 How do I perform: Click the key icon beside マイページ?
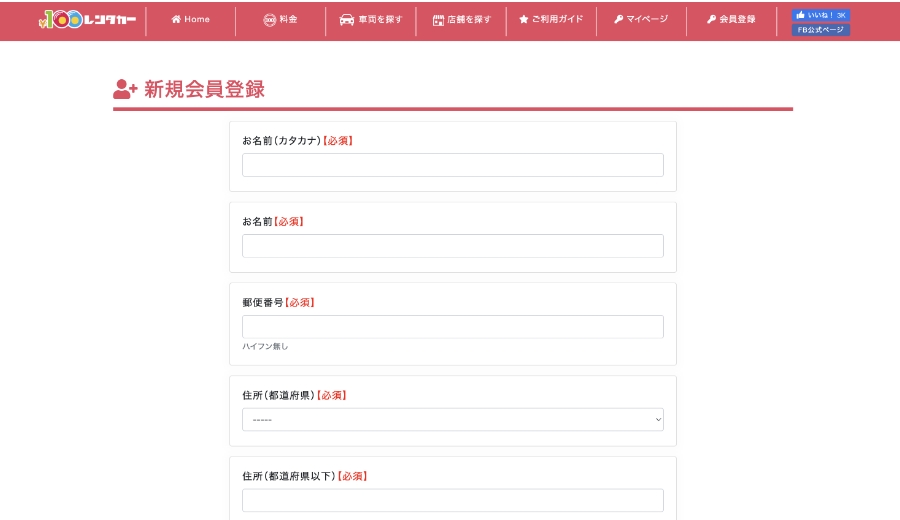tap(619, 19)
